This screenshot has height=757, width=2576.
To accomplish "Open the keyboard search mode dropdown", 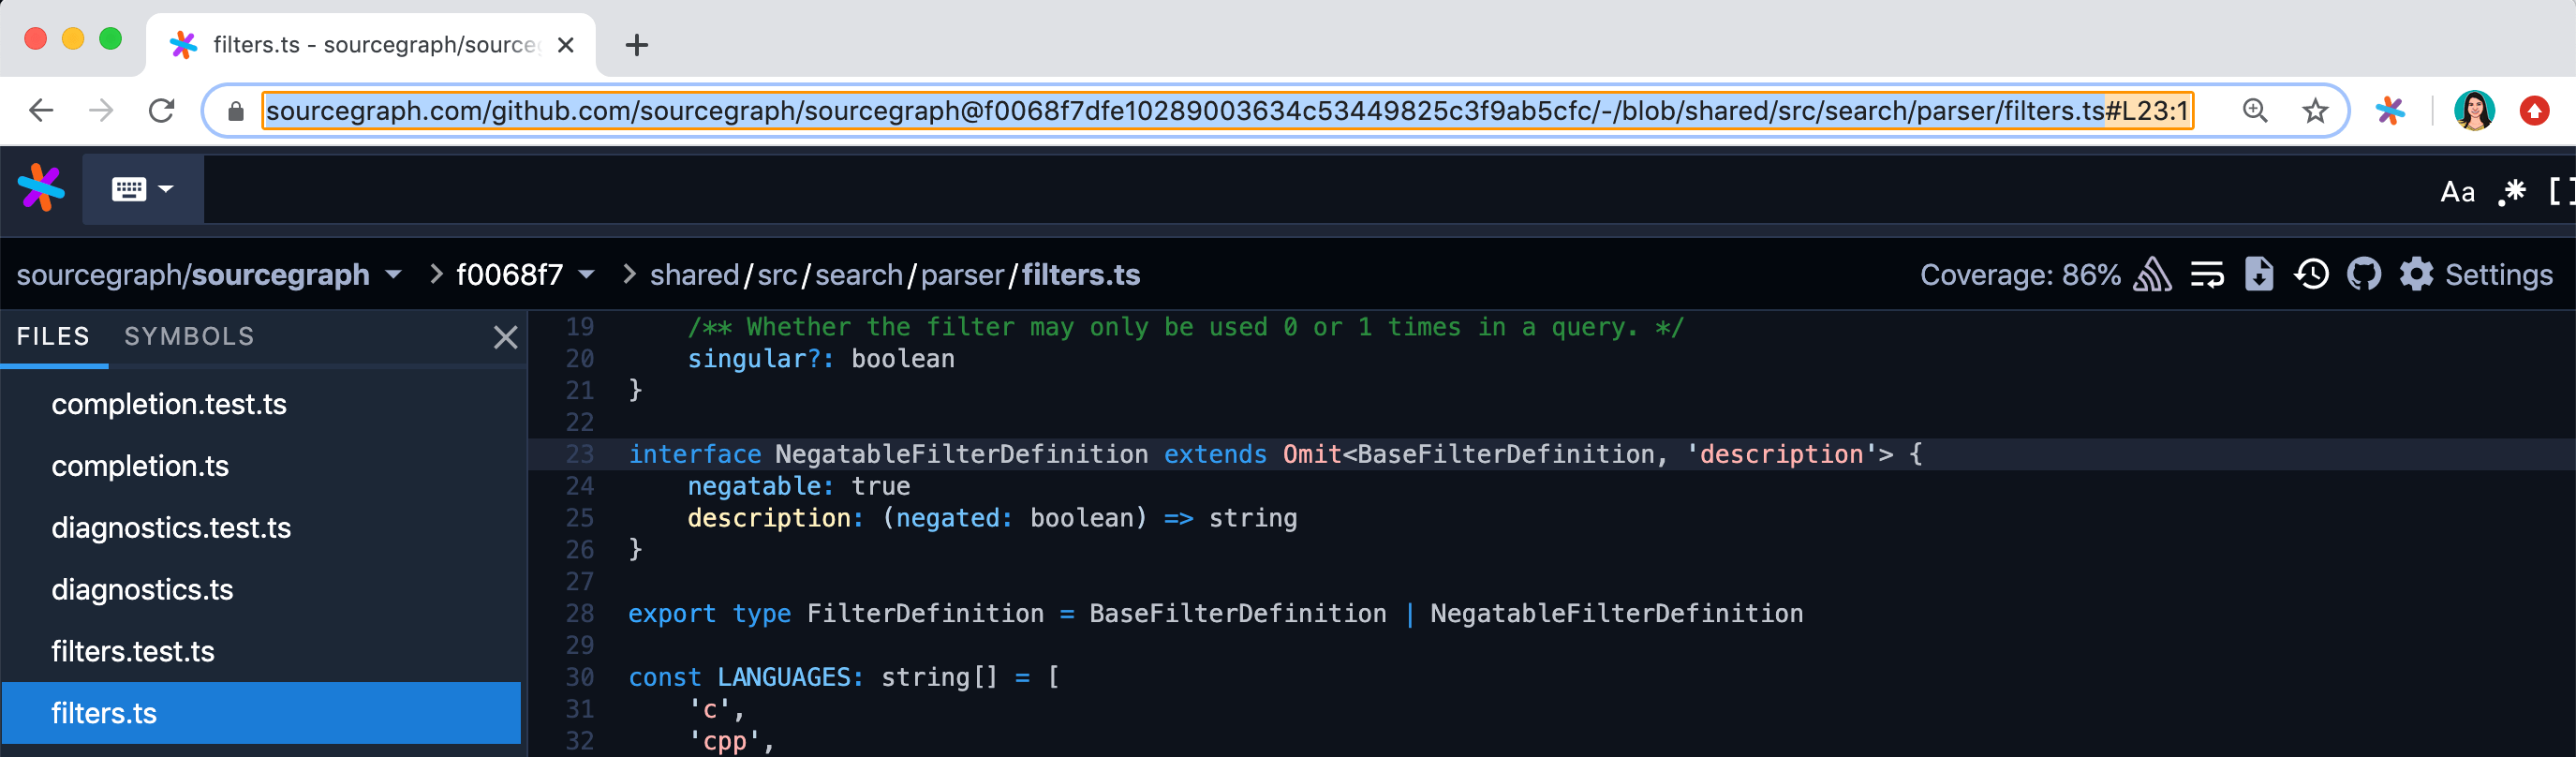I will pyautogui.click(x=143, y=188).
